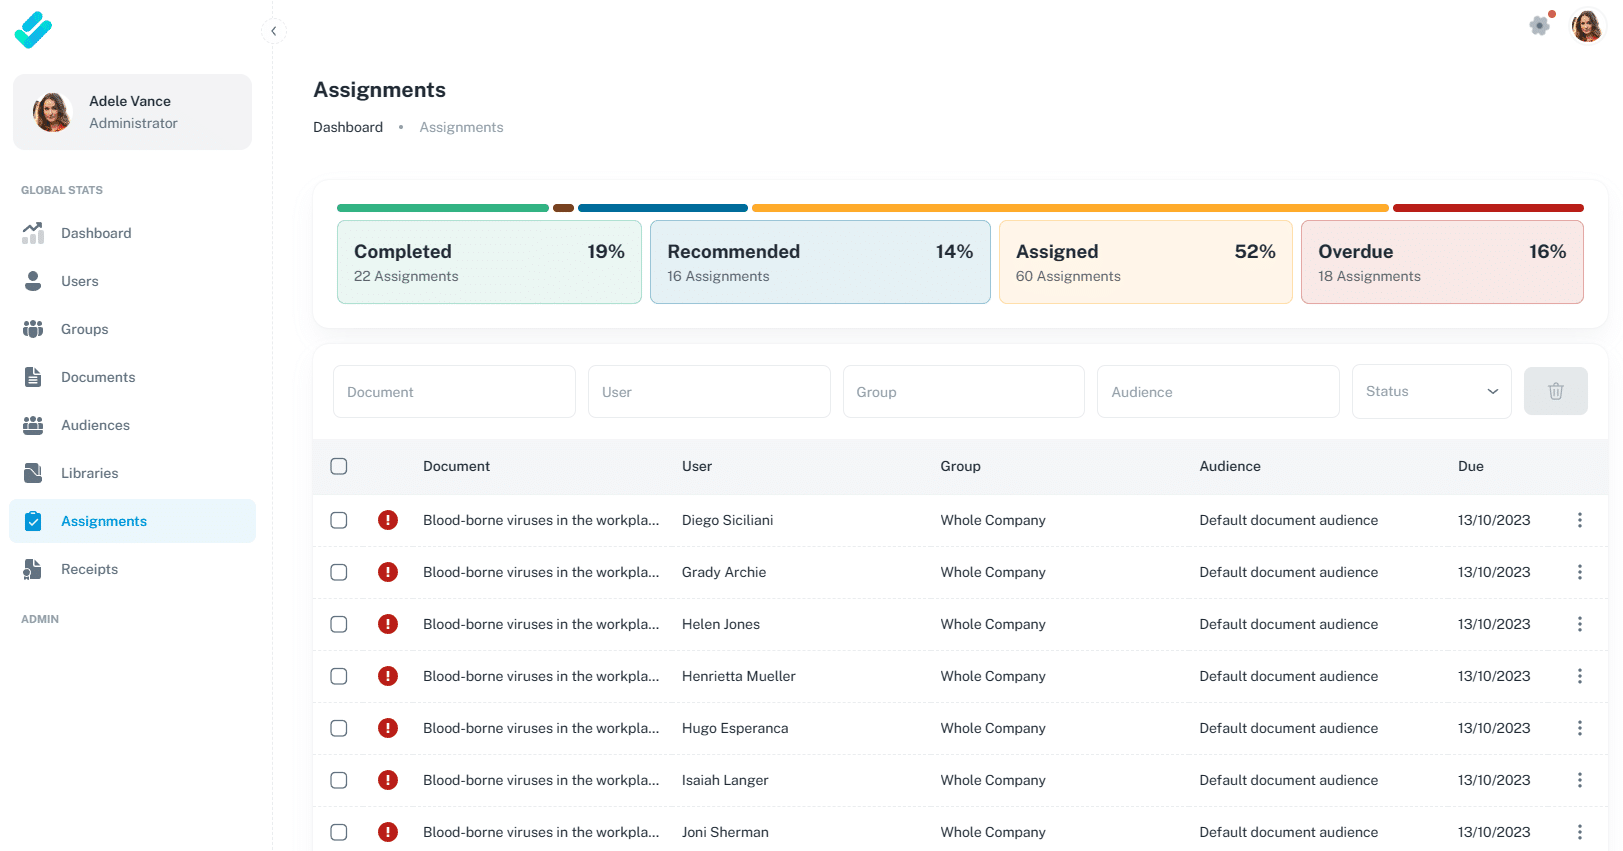Open row actions menu for Diego Siciliani
This screenshot has height=851, width=1623.
click(x=1580, y=520)
